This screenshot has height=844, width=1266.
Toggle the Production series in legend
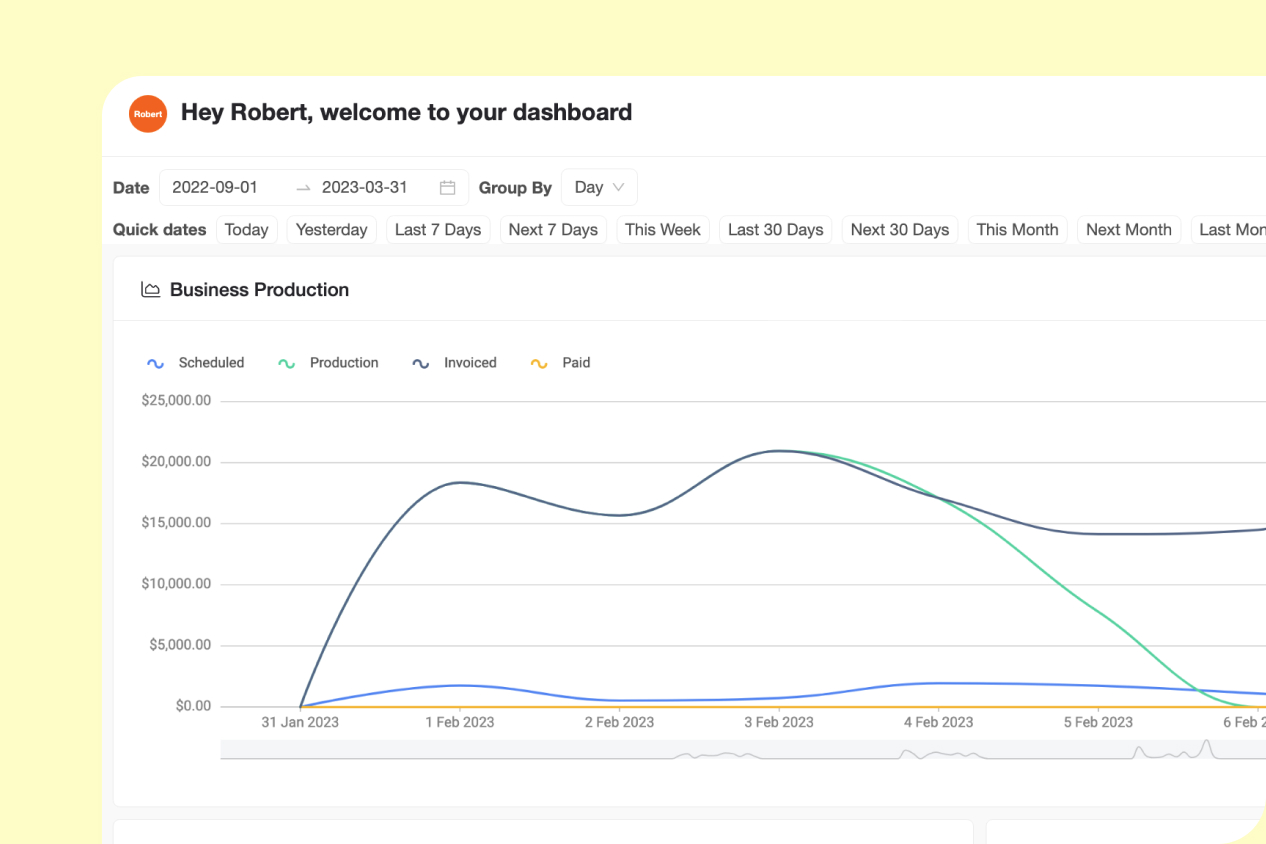[328, 363]
